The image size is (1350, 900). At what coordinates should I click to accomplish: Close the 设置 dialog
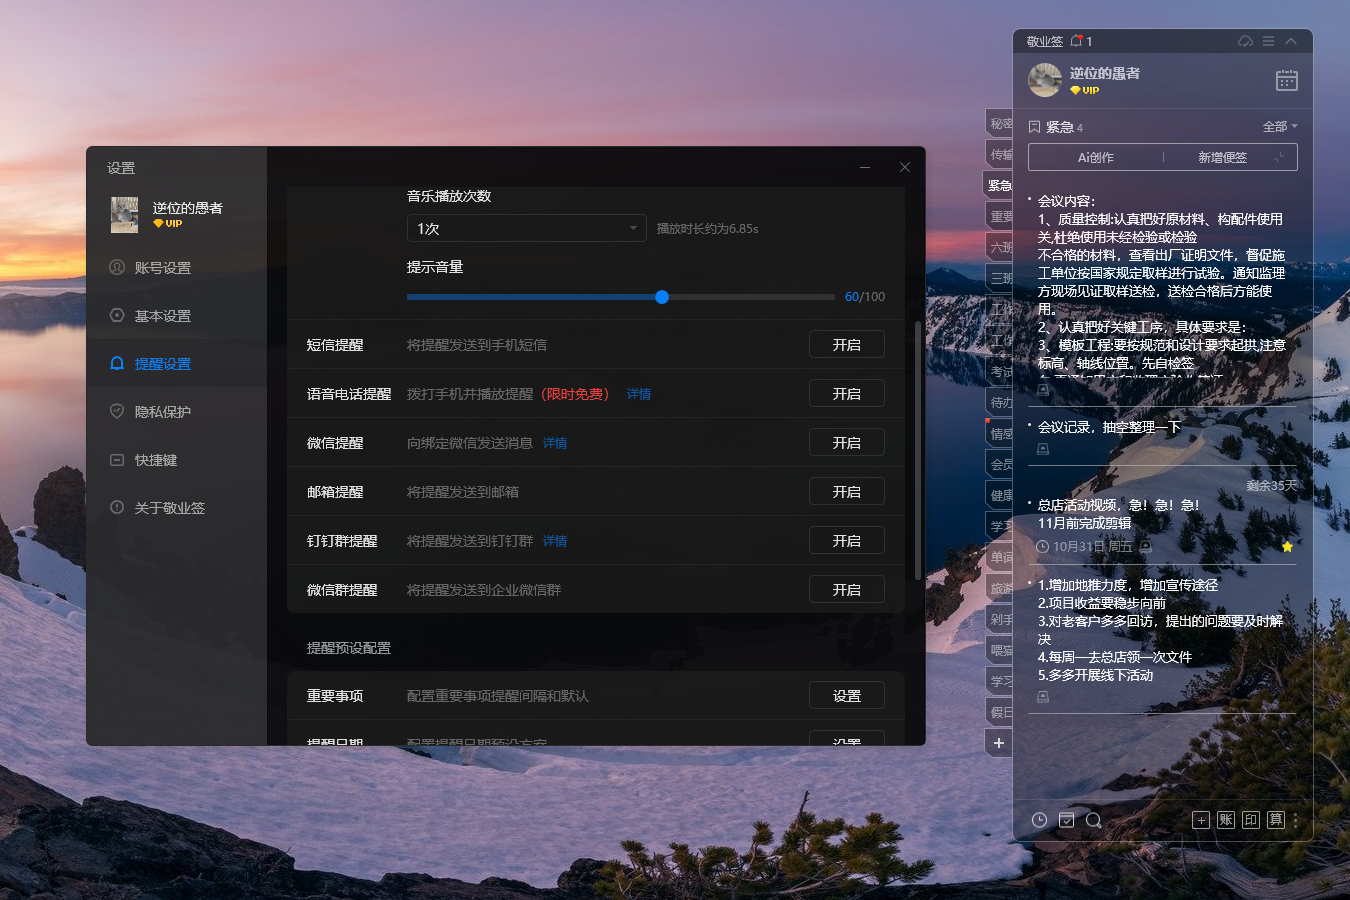pyautogui.click(x=905, y=167)
